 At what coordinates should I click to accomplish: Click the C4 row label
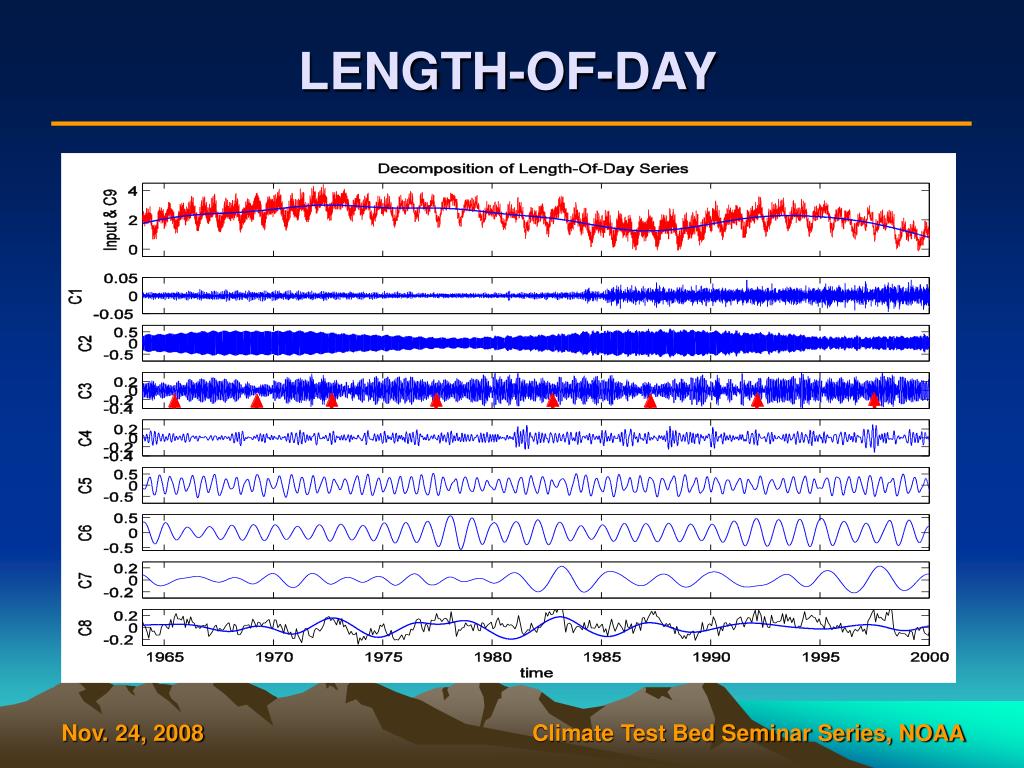coord(85,438)
